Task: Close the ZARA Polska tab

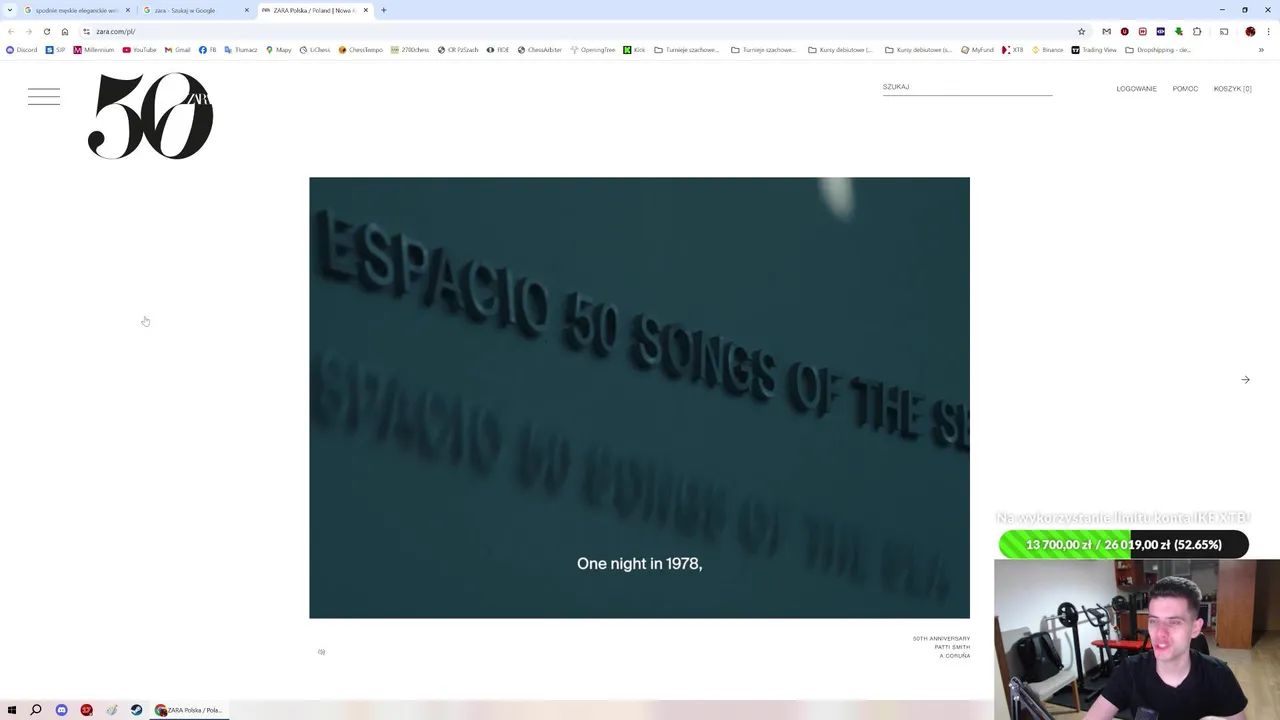Action: [x=366, y=10]
